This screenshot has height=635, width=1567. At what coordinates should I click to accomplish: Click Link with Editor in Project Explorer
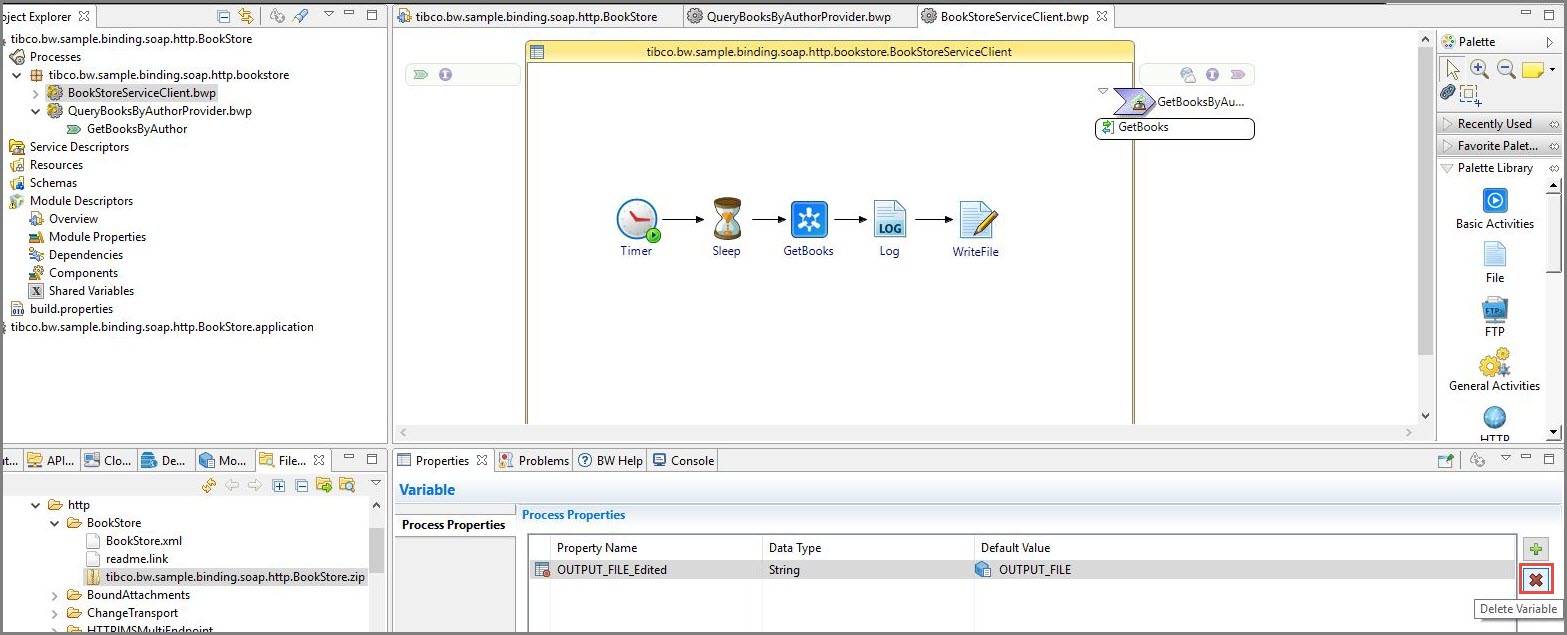[x=245, y=16]
